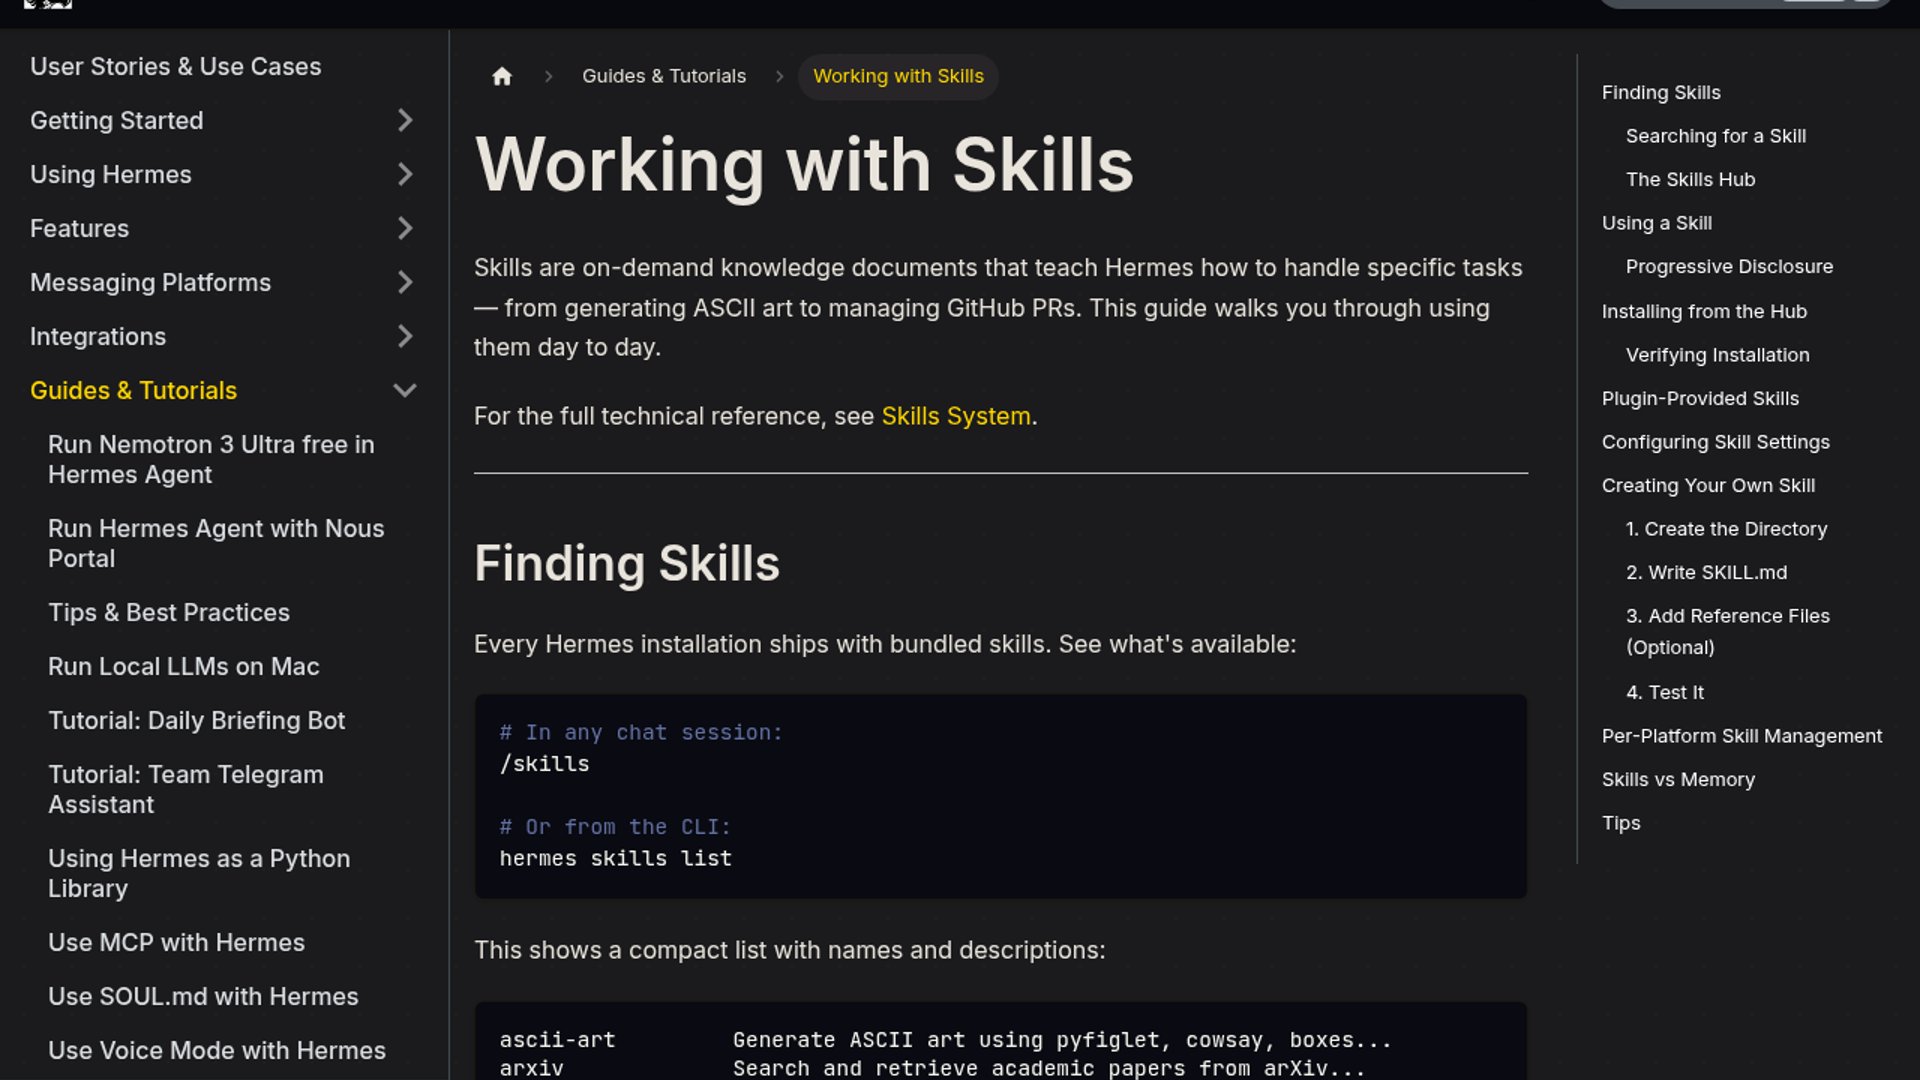Open Tips & Best Practices guide
The width and height of the screenshot is (1920, 1080).
pyautogui.click(x=169, y=612)
